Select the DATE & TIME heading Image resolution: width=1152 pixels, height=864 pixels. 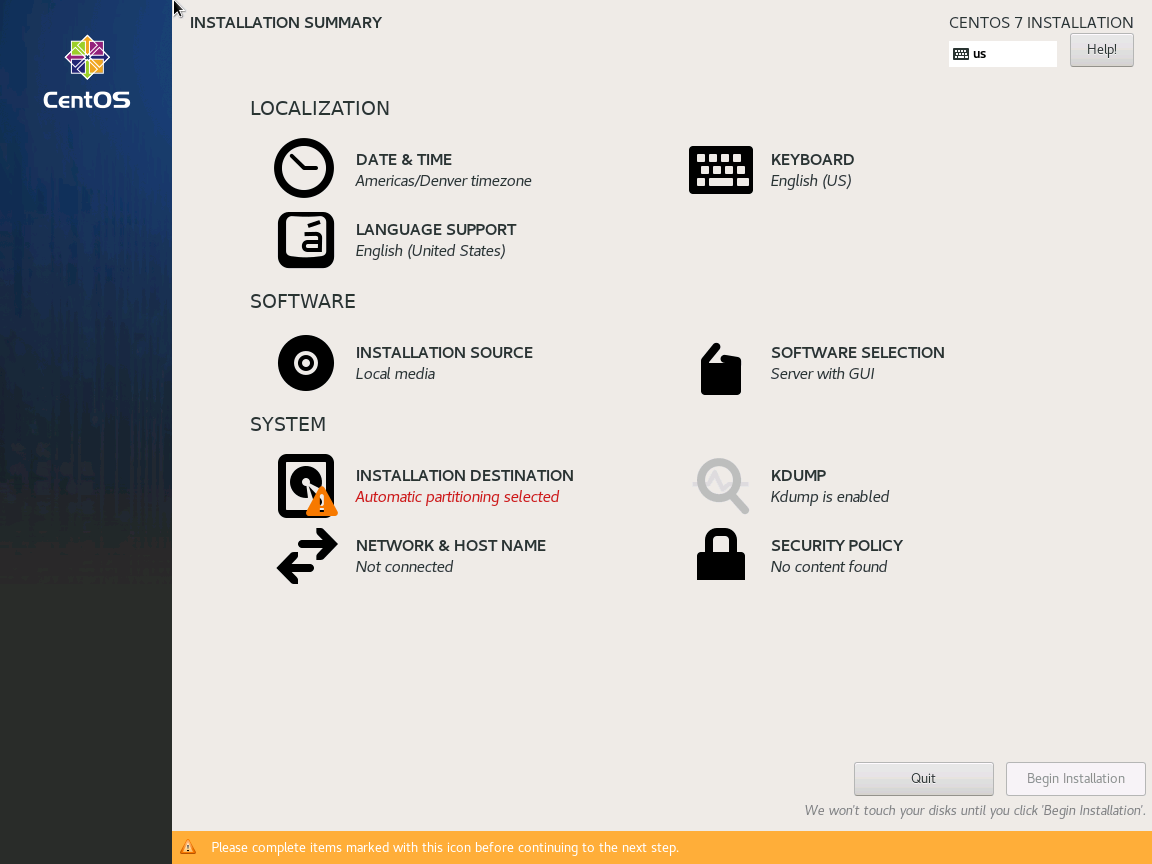pos(403,159)
